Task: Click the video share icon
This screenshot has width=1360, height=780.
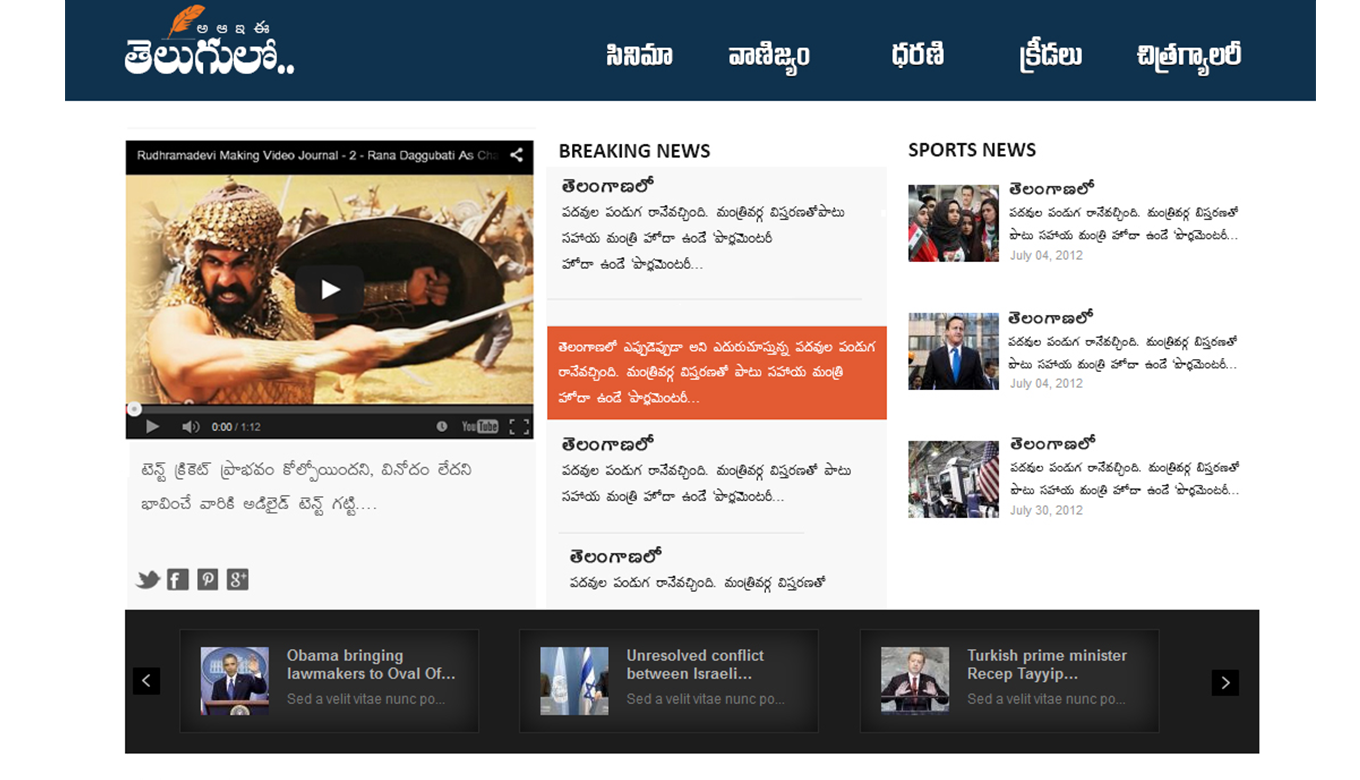Action: pos(516,155)
